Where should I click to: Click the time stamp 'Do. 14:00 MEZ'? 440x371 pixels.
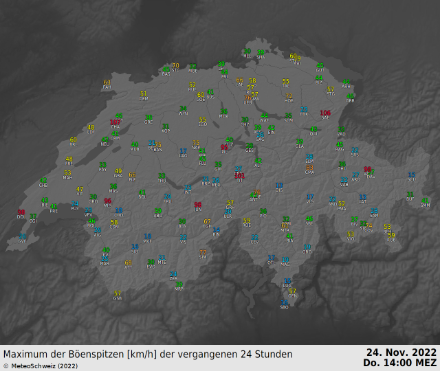click(x=400, y=363)
